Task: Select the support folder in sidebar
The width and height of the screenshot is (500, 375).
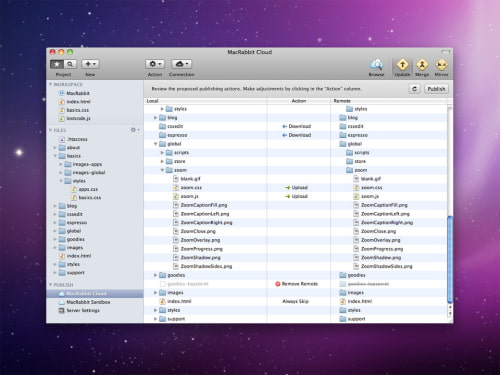Action: point(76,273)
